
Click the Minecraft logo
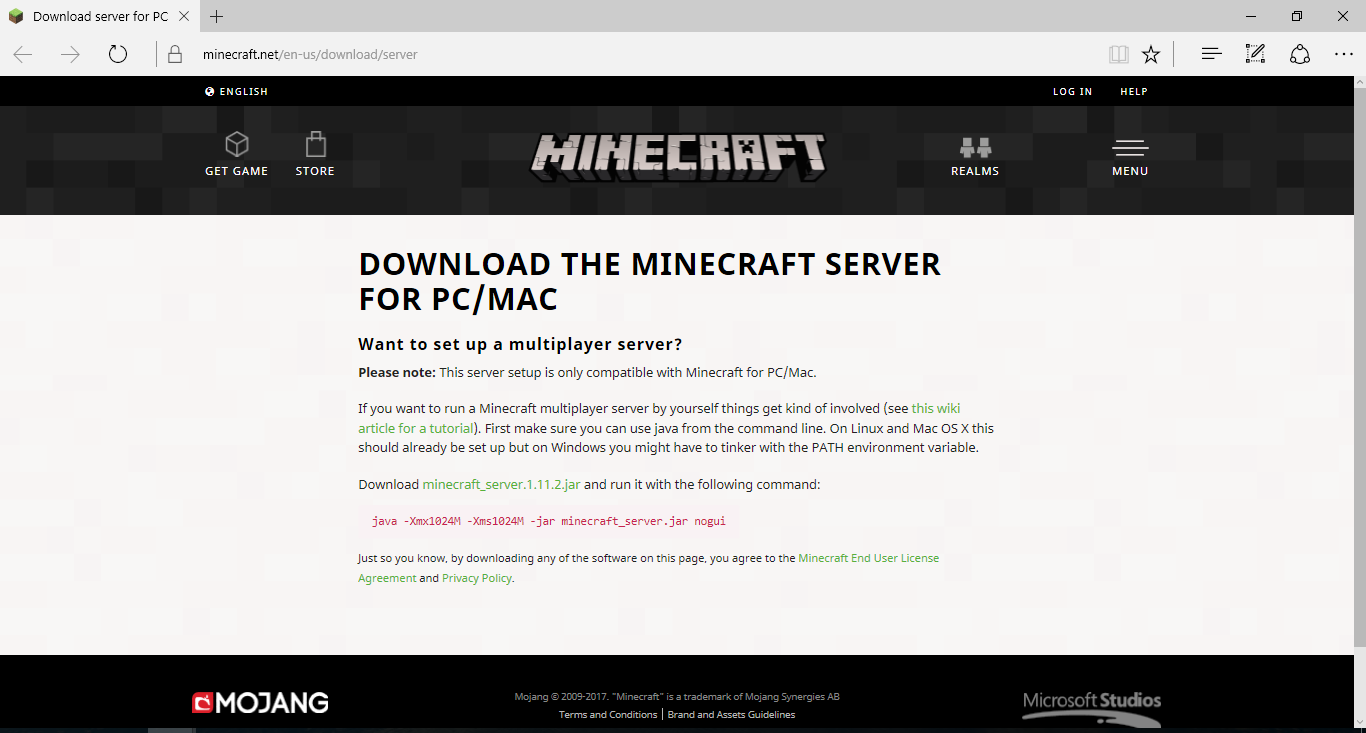pyautogui.click(x=679, y=159)
